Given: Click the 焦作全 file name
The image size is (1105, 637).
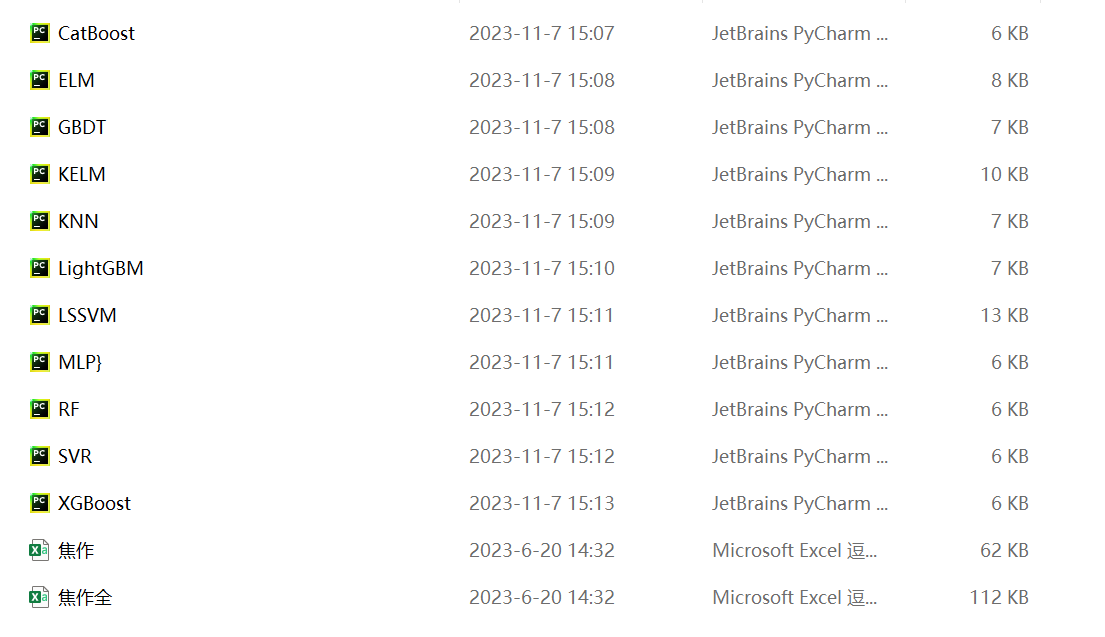Looking at the screenshot, I should click(85, 597).
